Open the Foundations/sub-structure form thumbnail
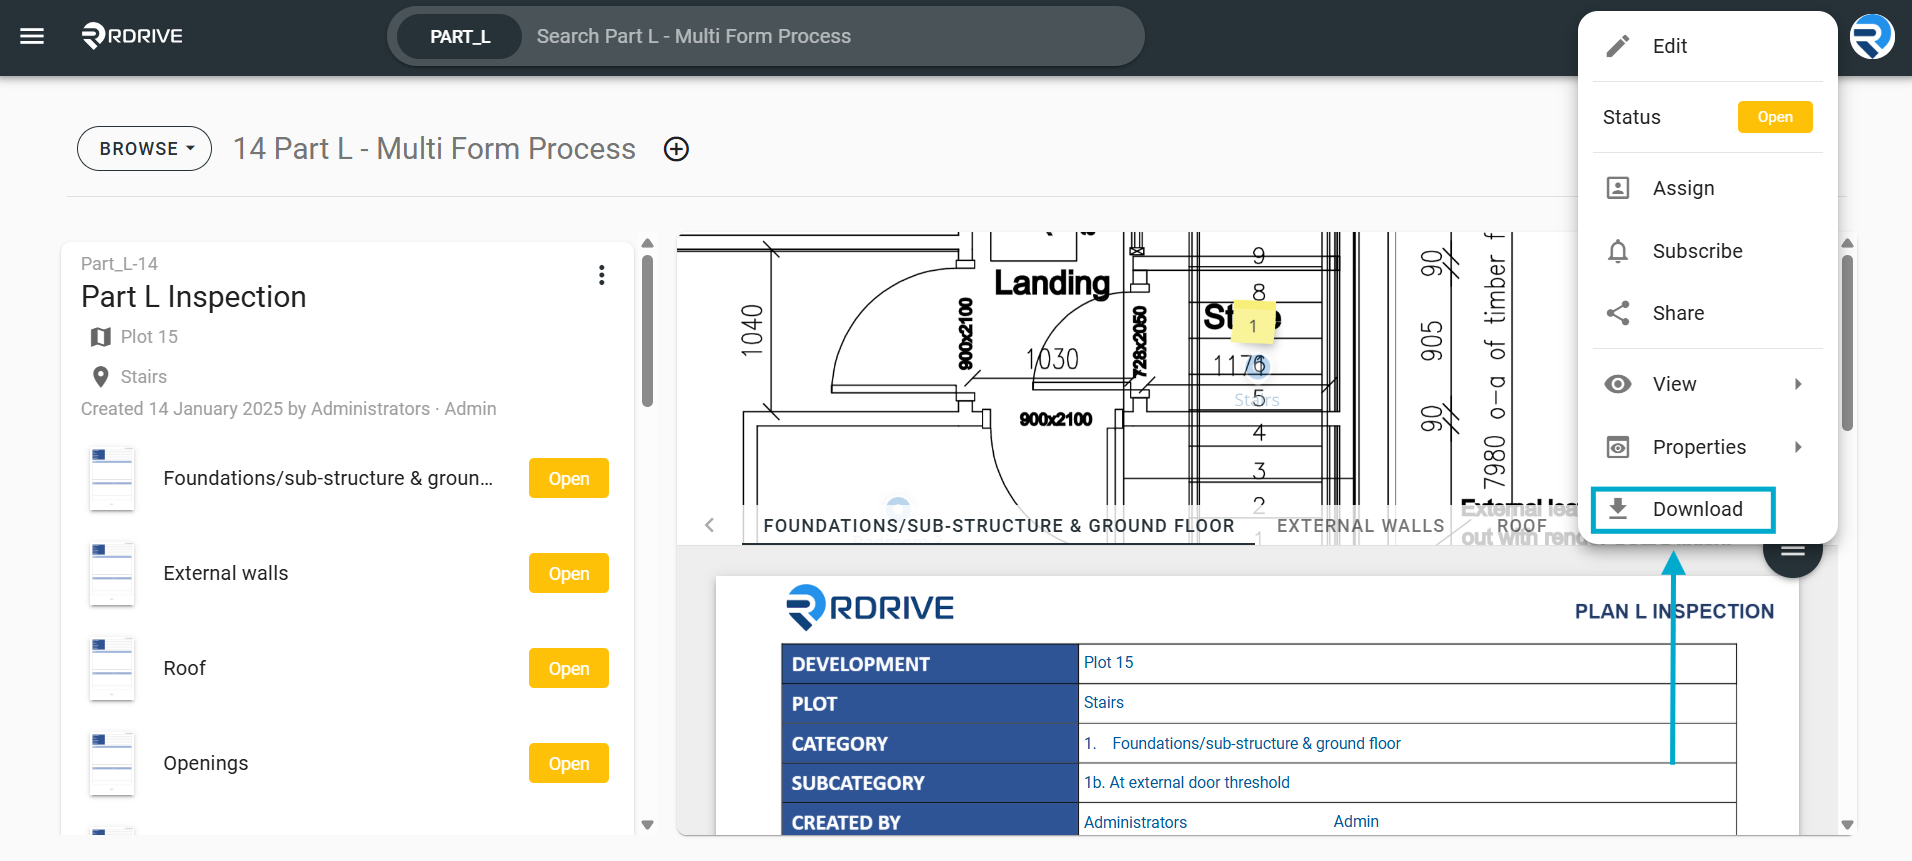Screen dimensions: 1912x861 click(x=112, y=479)
